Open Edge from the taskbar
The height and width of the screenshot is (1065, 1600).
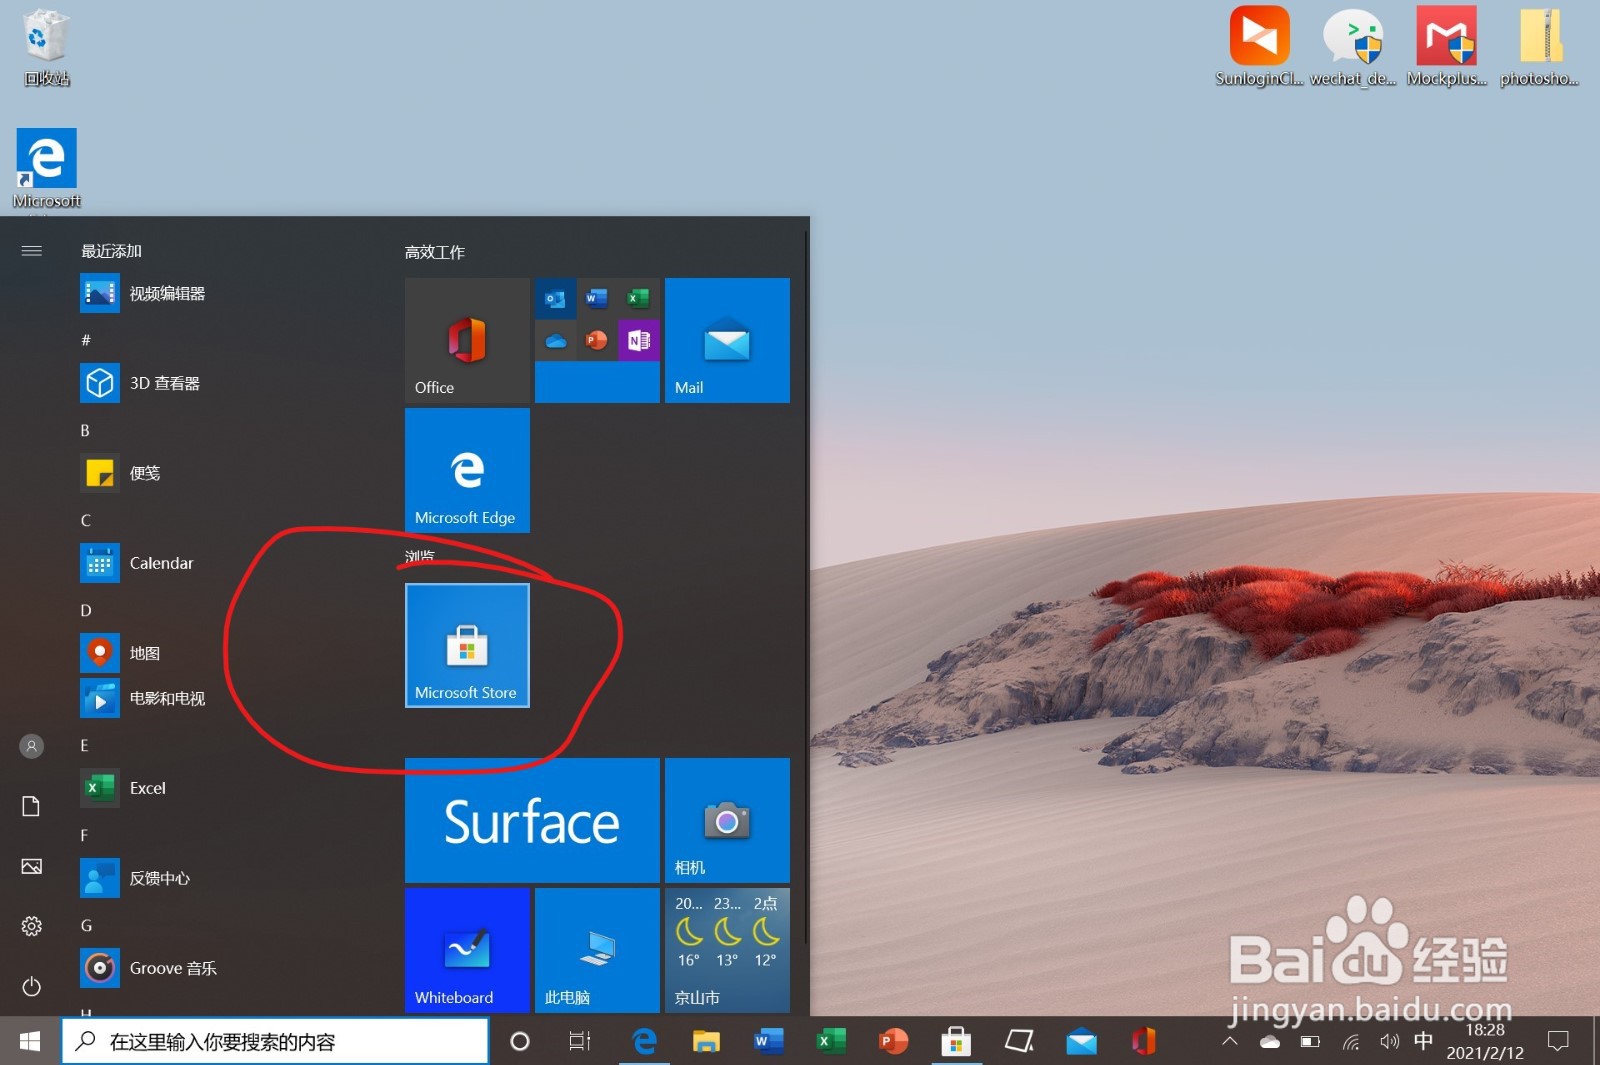645,1041
